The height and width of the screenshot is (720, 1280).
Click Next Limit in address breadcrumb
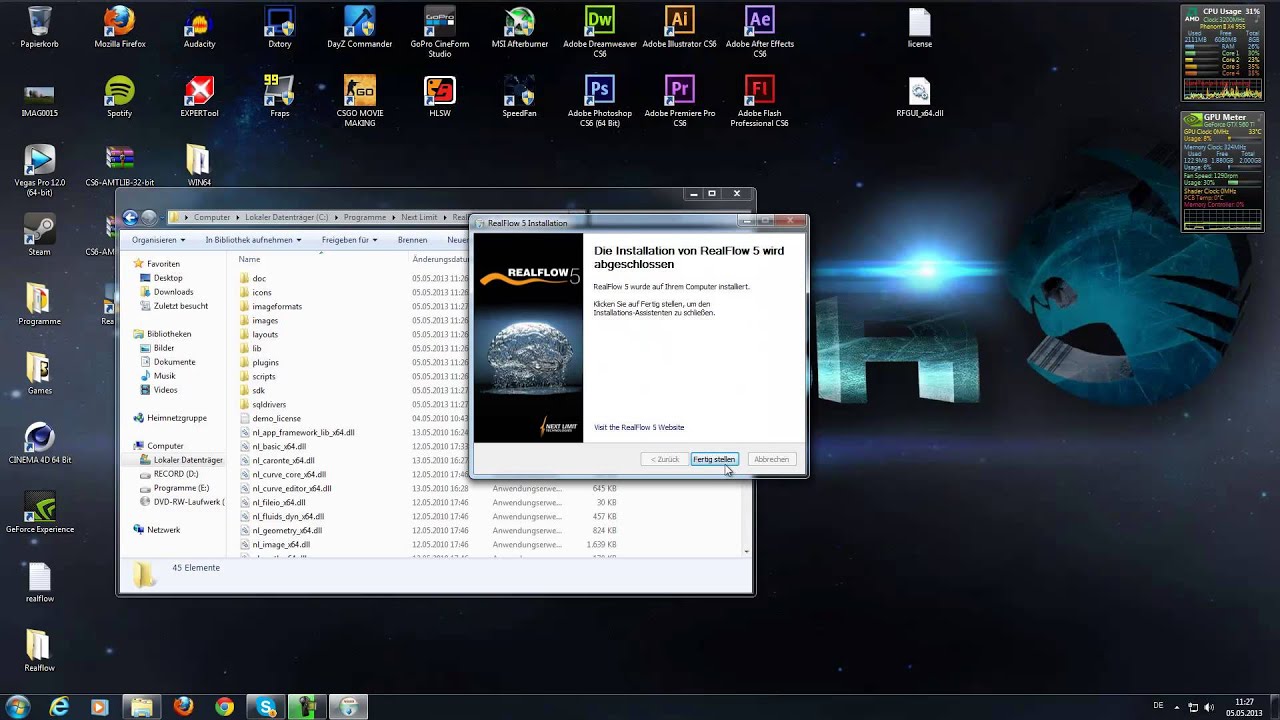click(420, 217)
